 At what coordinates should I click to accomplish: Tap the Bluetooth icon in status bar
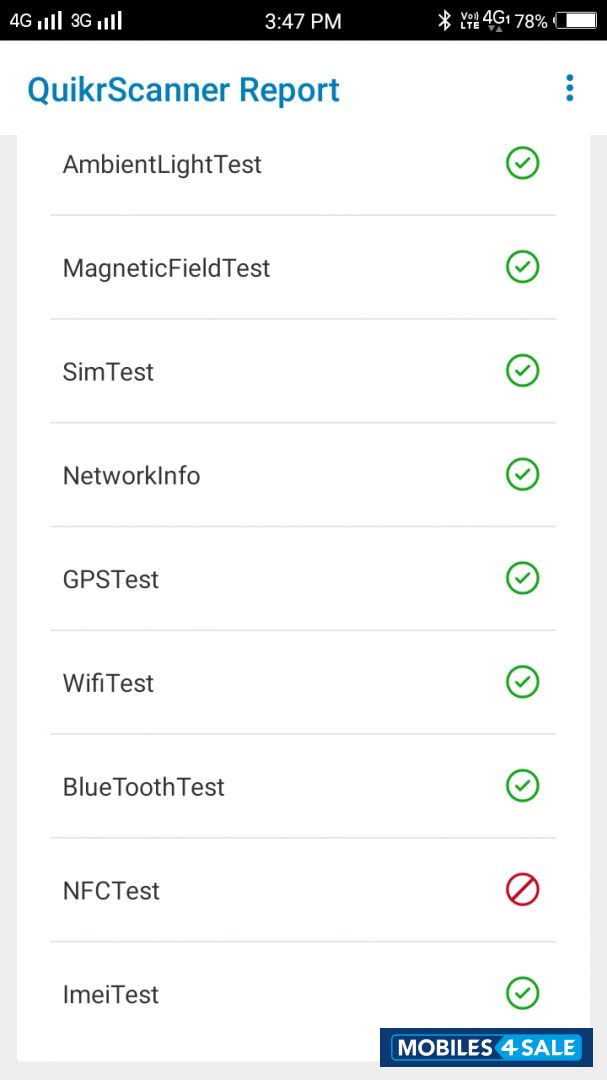[x=445, y=20]
